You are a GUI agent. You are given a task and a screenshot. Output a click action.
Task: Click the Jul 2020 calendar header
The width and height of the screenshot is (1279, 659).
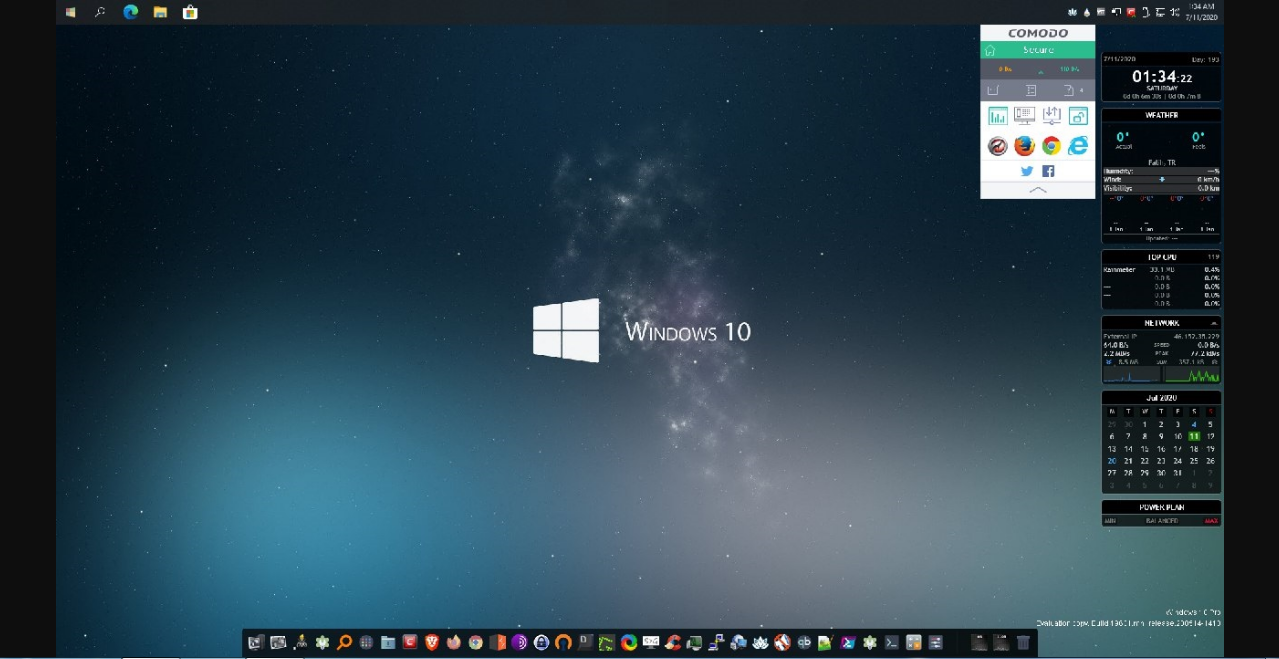1161,398
